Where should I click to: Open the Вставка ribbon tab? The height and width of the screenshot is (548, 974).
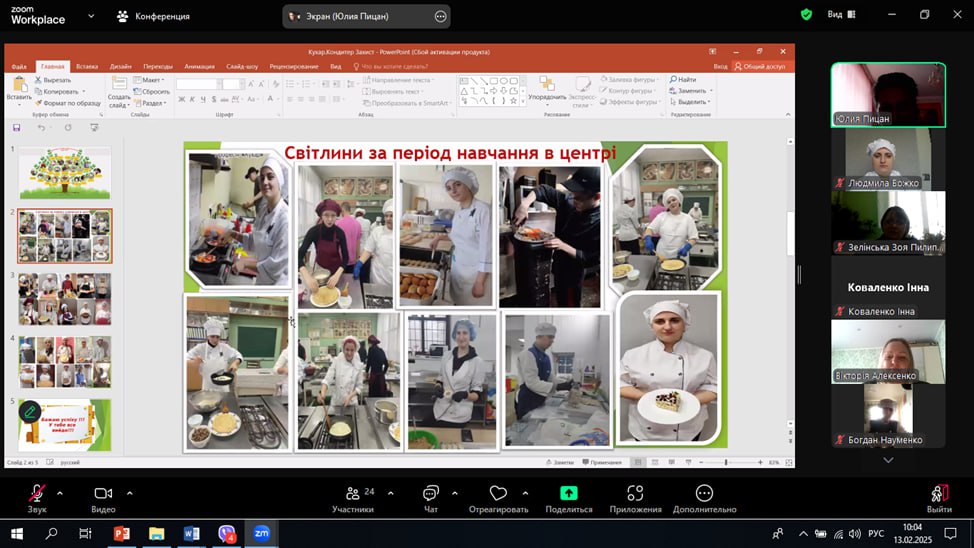(87, 66)
